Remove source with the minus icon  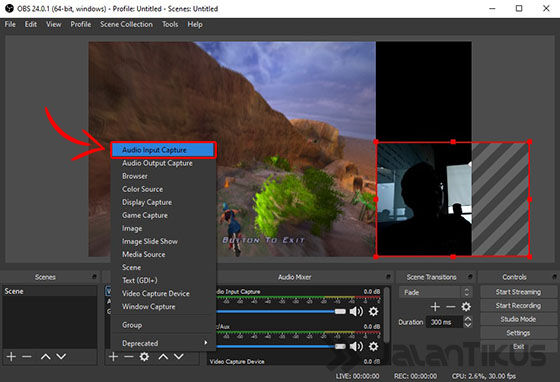point(129,356)
